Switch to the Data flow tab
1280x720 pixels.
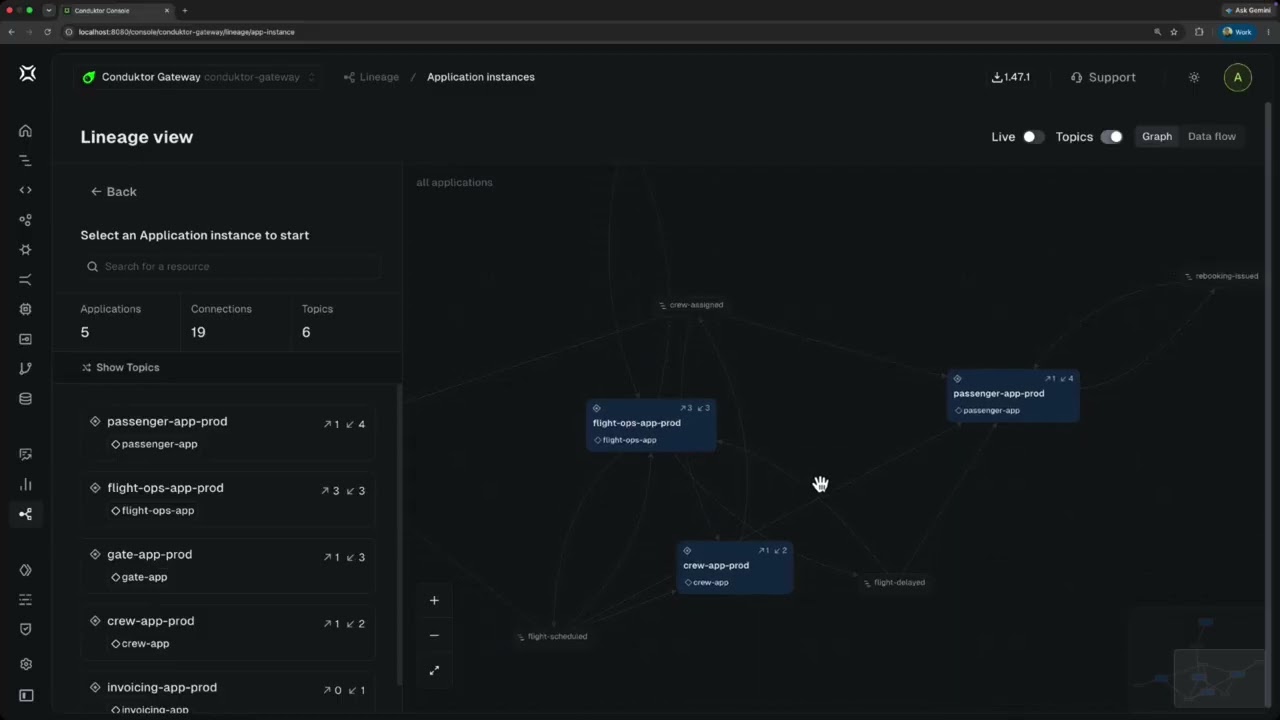click(1212, 137)
